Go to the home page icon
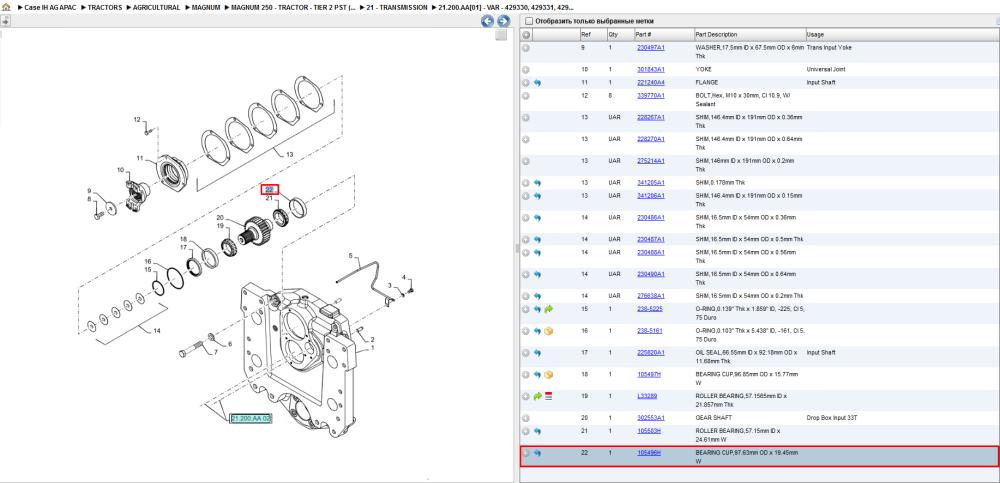Image resolution: width=1000 pixels, height=483 pixels. point(6,7)
